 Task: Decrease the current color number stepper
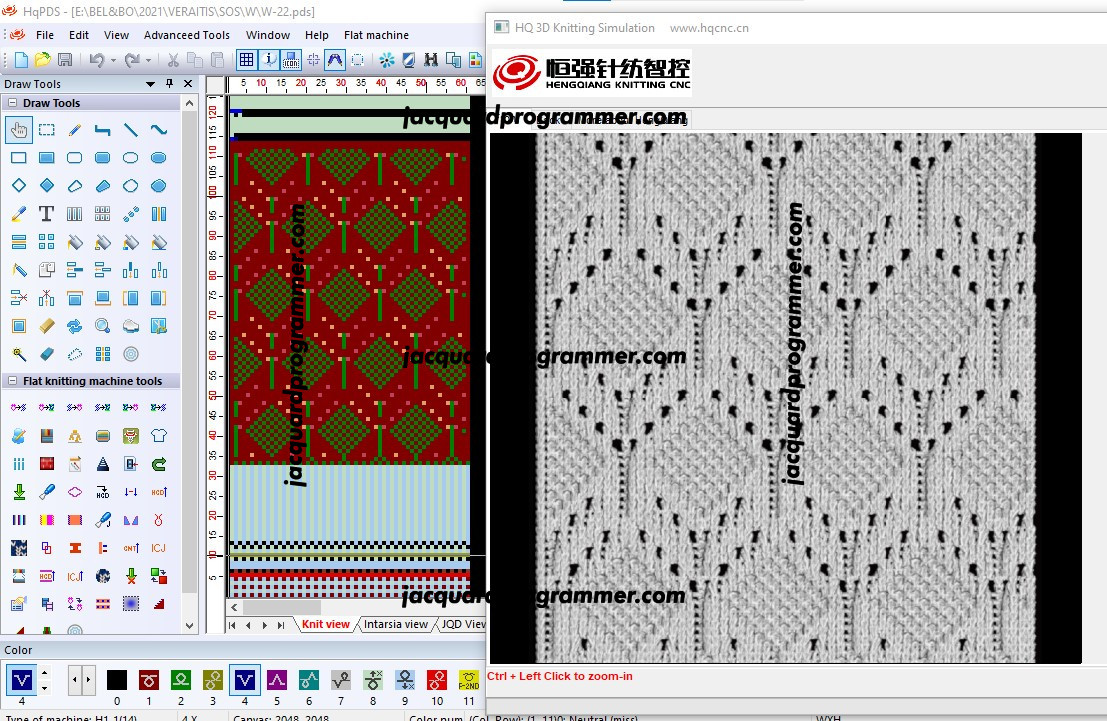(x=44, y=687)
